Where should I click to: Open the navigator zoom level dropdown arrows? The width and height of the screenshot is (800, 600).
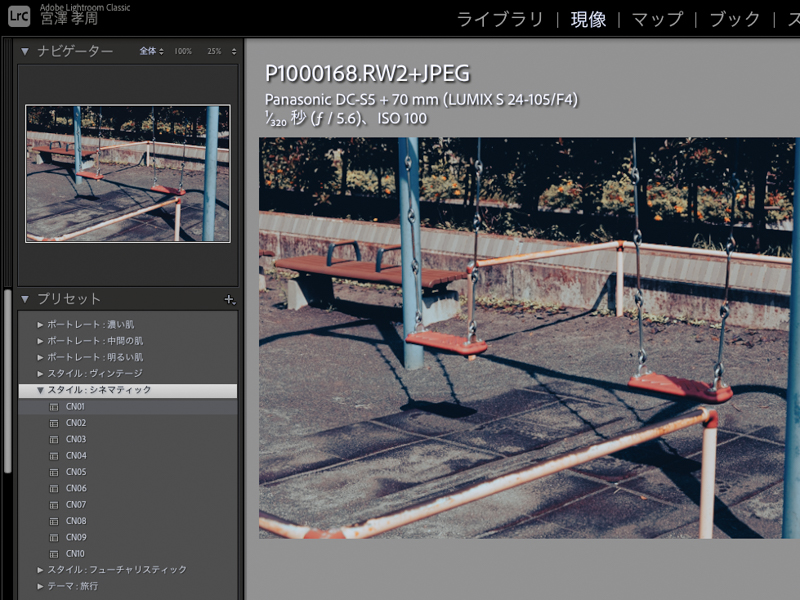point(234,51)
